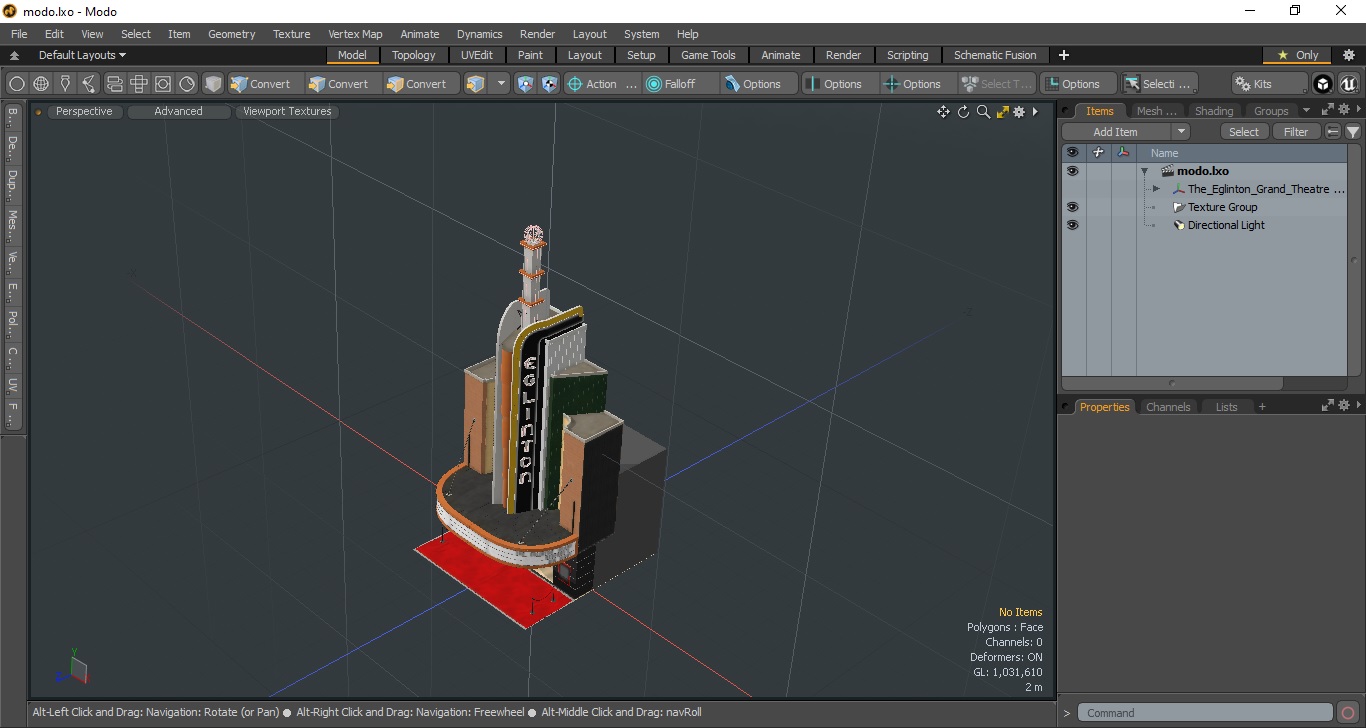
Task: Click the yellow viewport maximize arrows icon
Action: (1002, 112)
